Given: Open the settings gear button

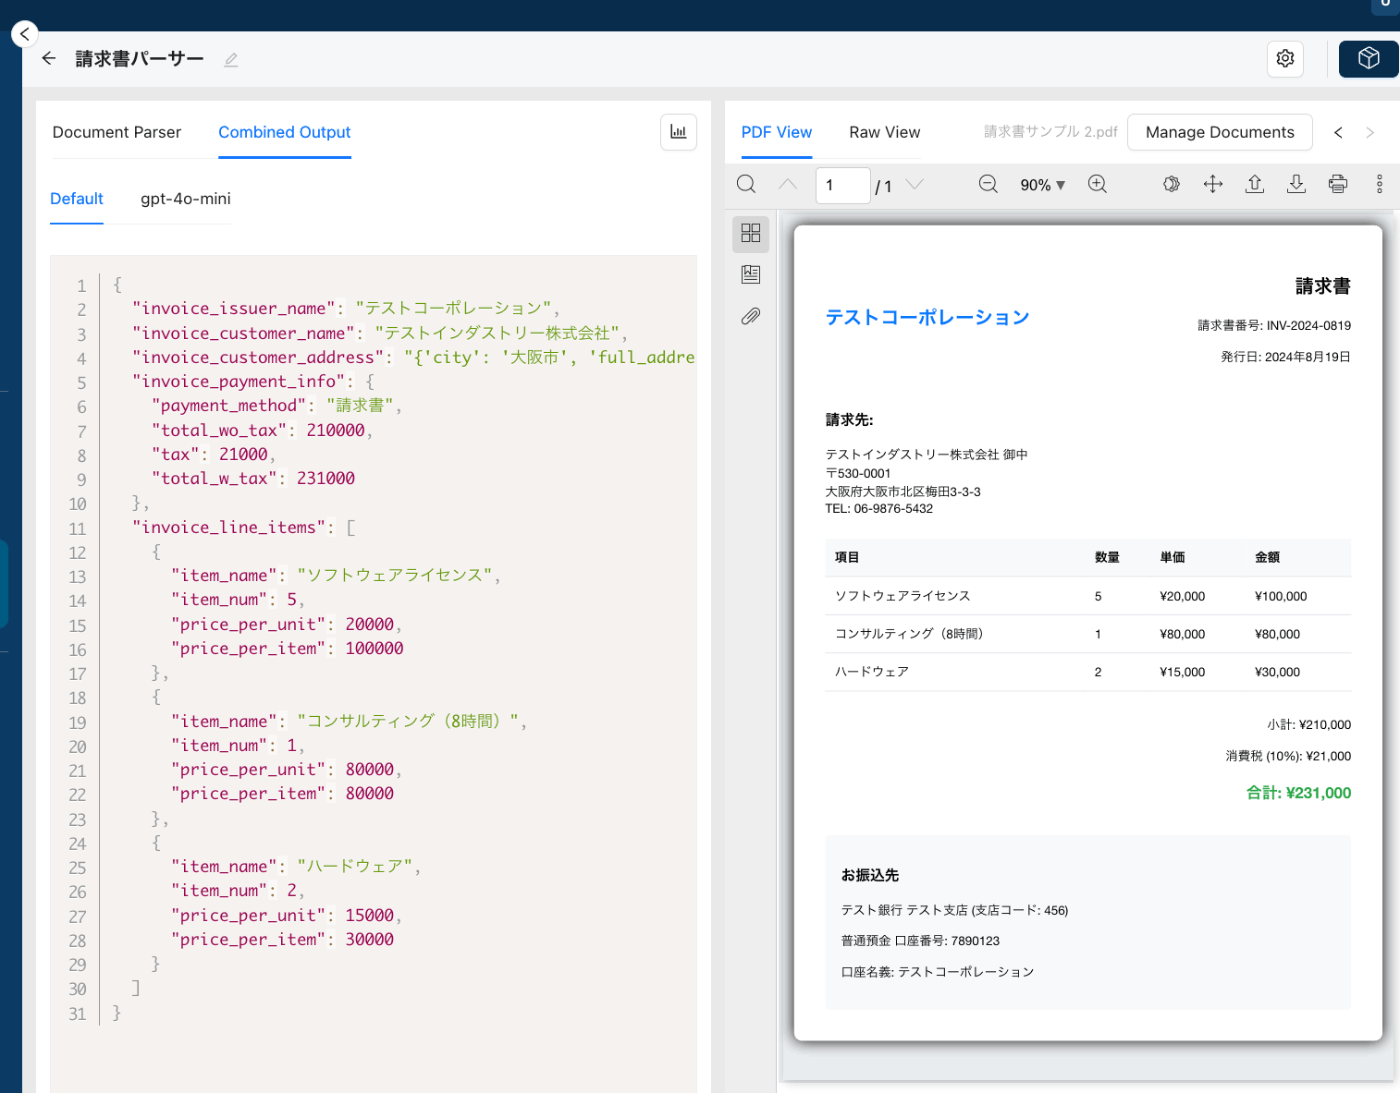Looking at the screenshot, I should coord(1285,59).
